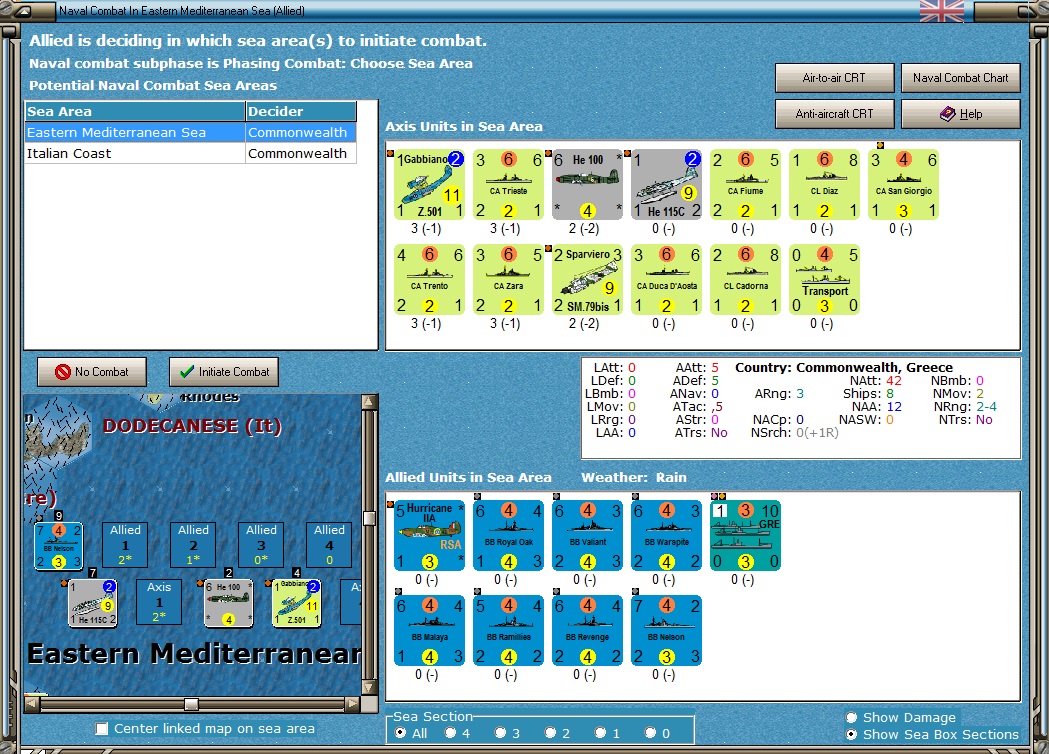This screenshot has height=754, width=1049.
Task: Select sea section 4 radio button
Action: pos(450,733)
